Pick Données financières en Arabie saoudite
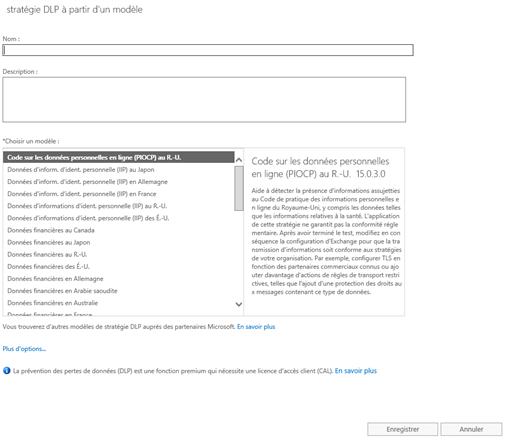 [x=119, y=291]
